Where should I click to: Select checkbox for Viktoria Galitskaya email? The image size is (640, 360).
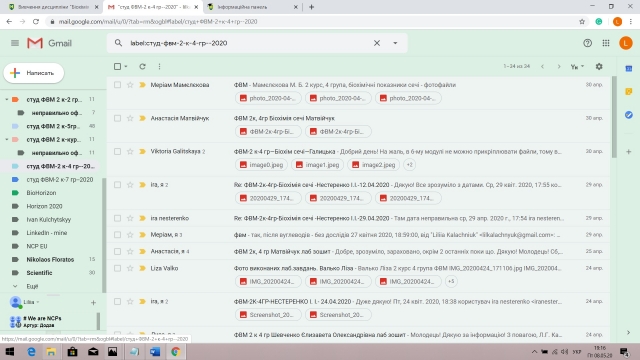click(x=118, y=151)
